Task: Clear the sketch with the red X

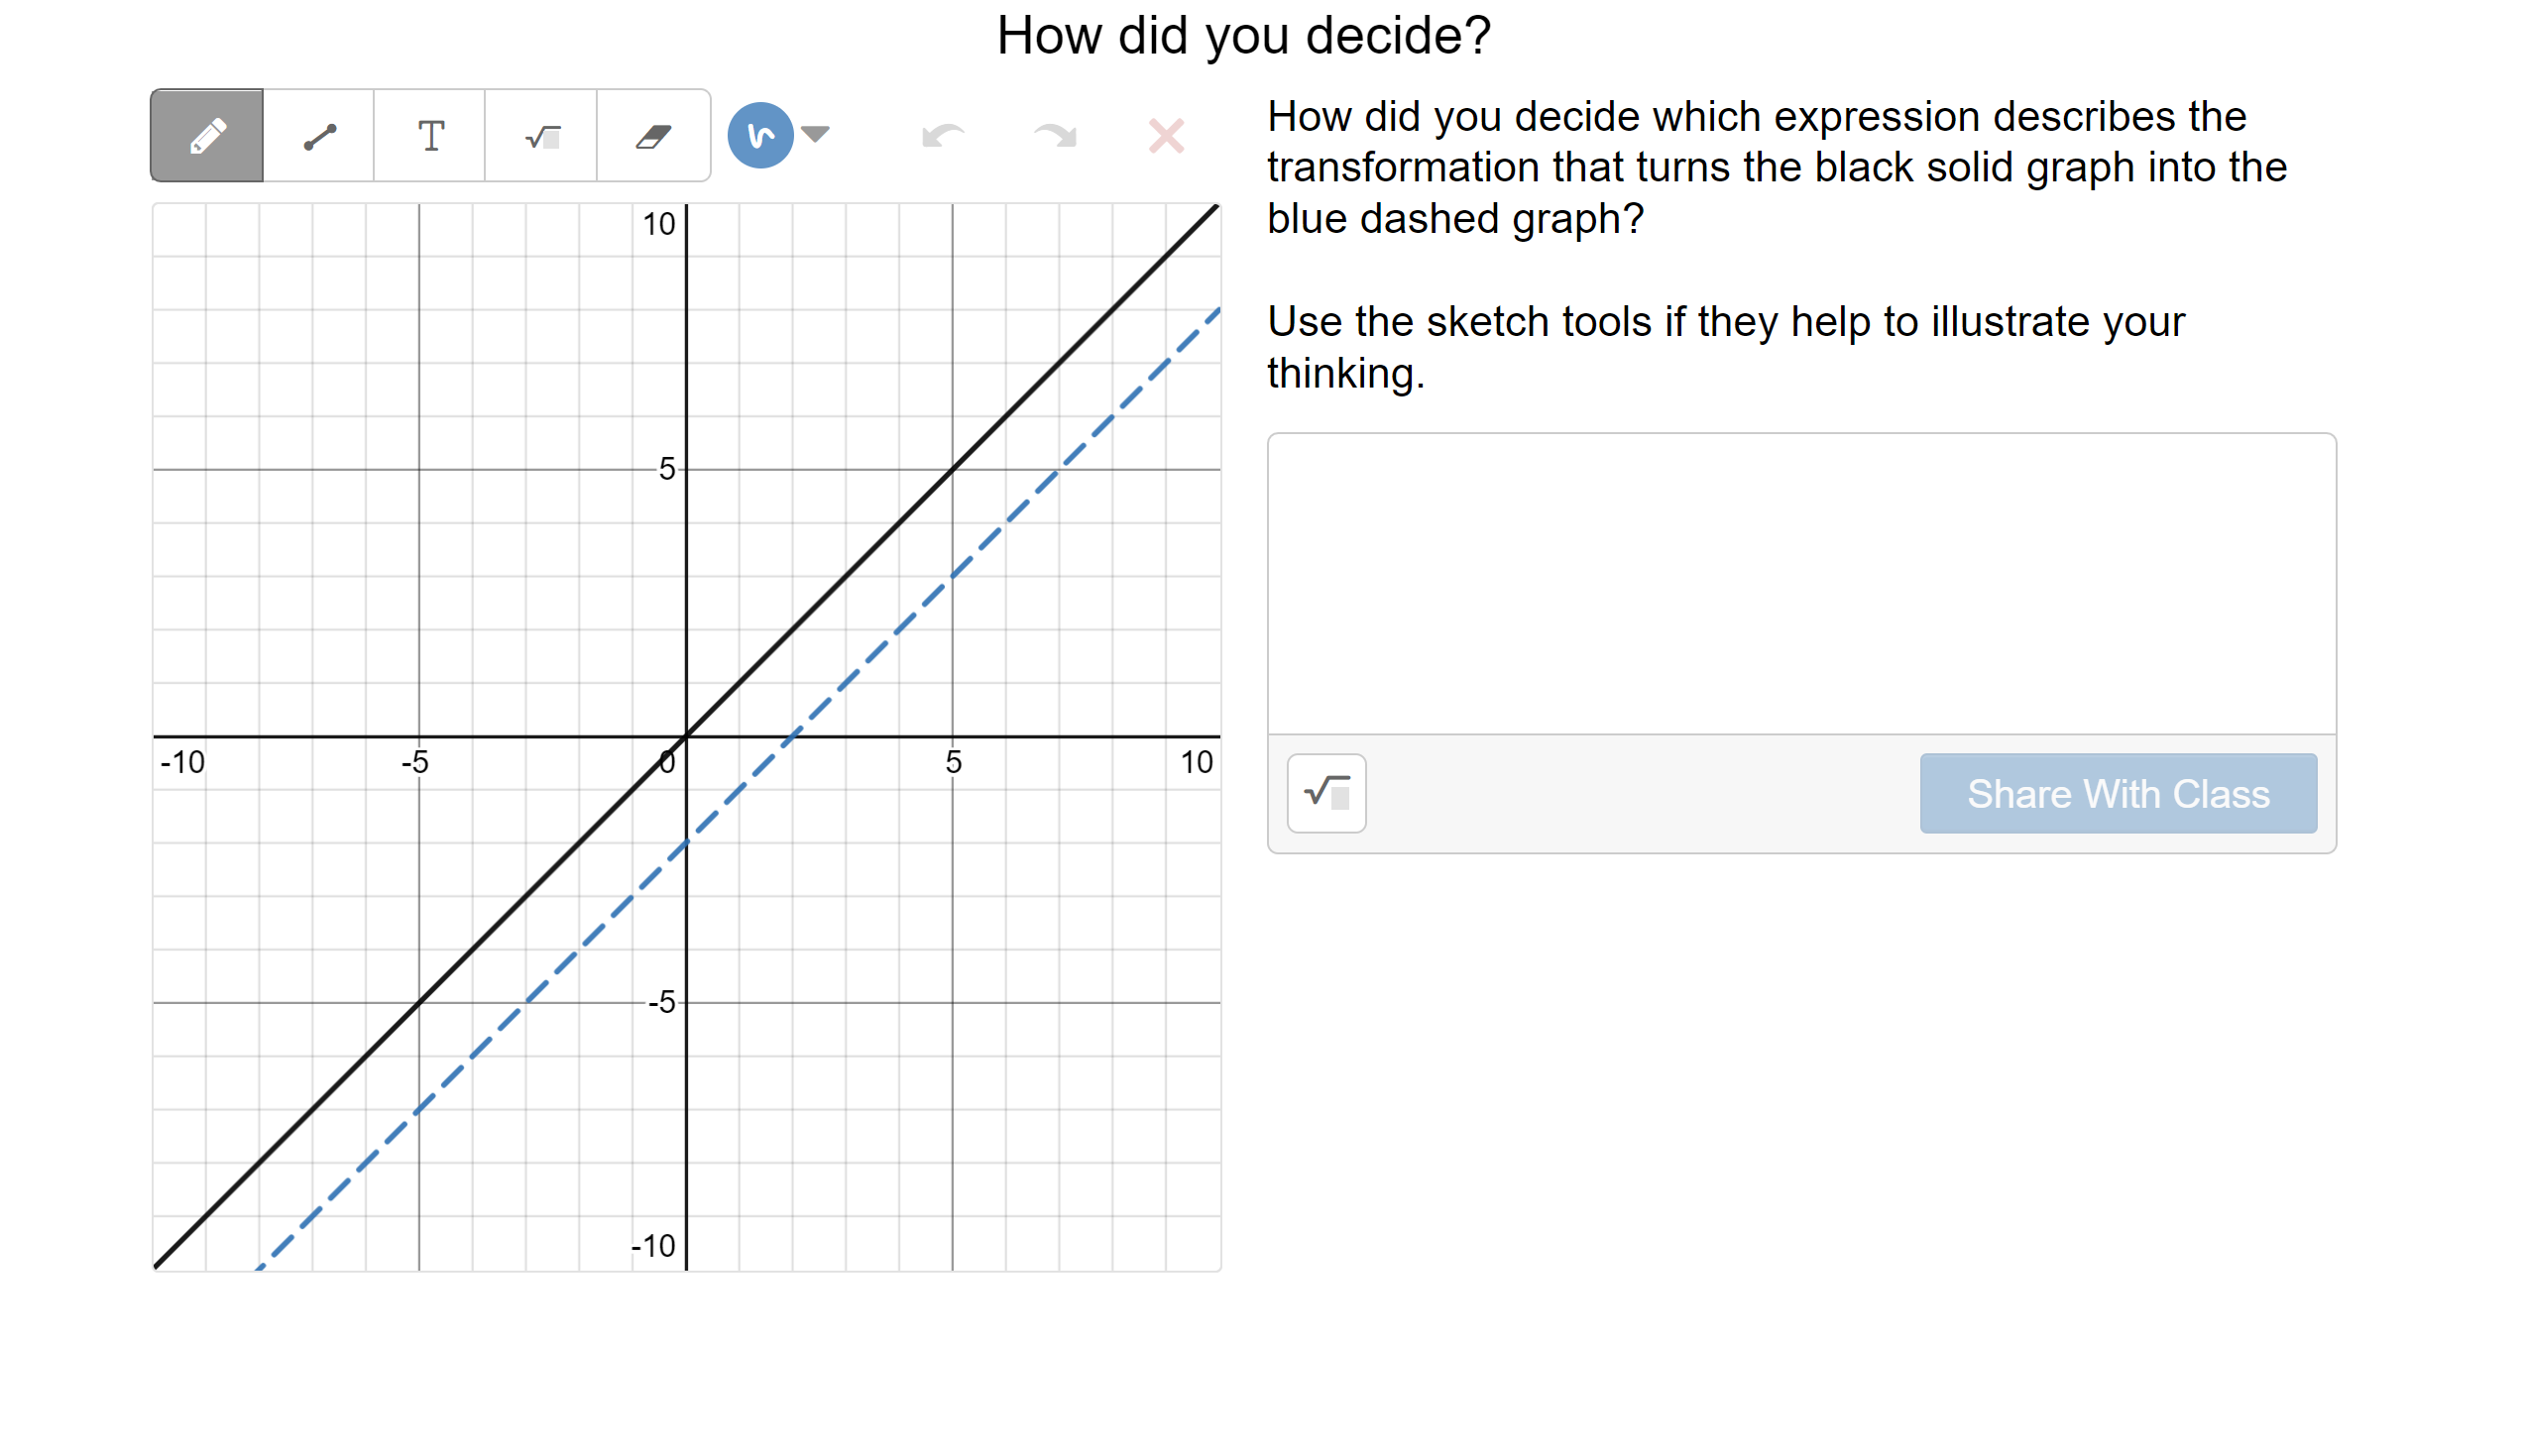Action: [x=1165, y=135]
